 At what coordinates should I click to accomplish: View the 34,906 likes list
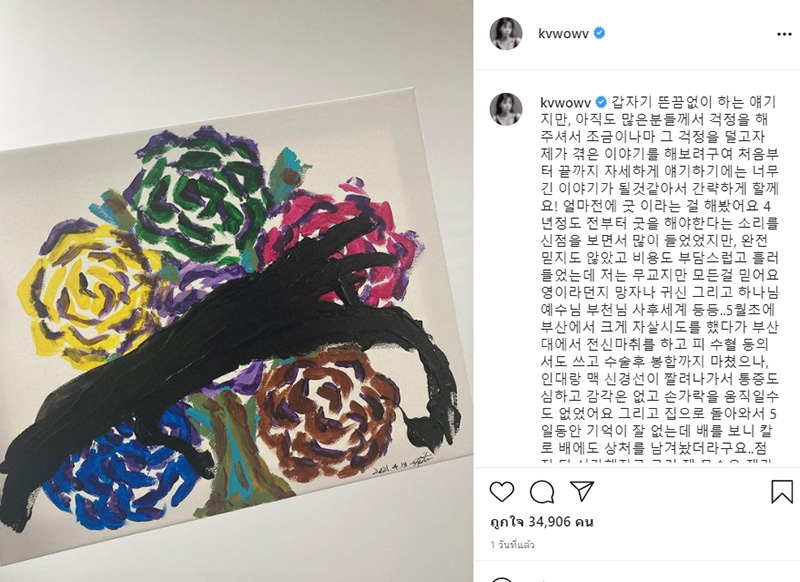coord(541,522)
